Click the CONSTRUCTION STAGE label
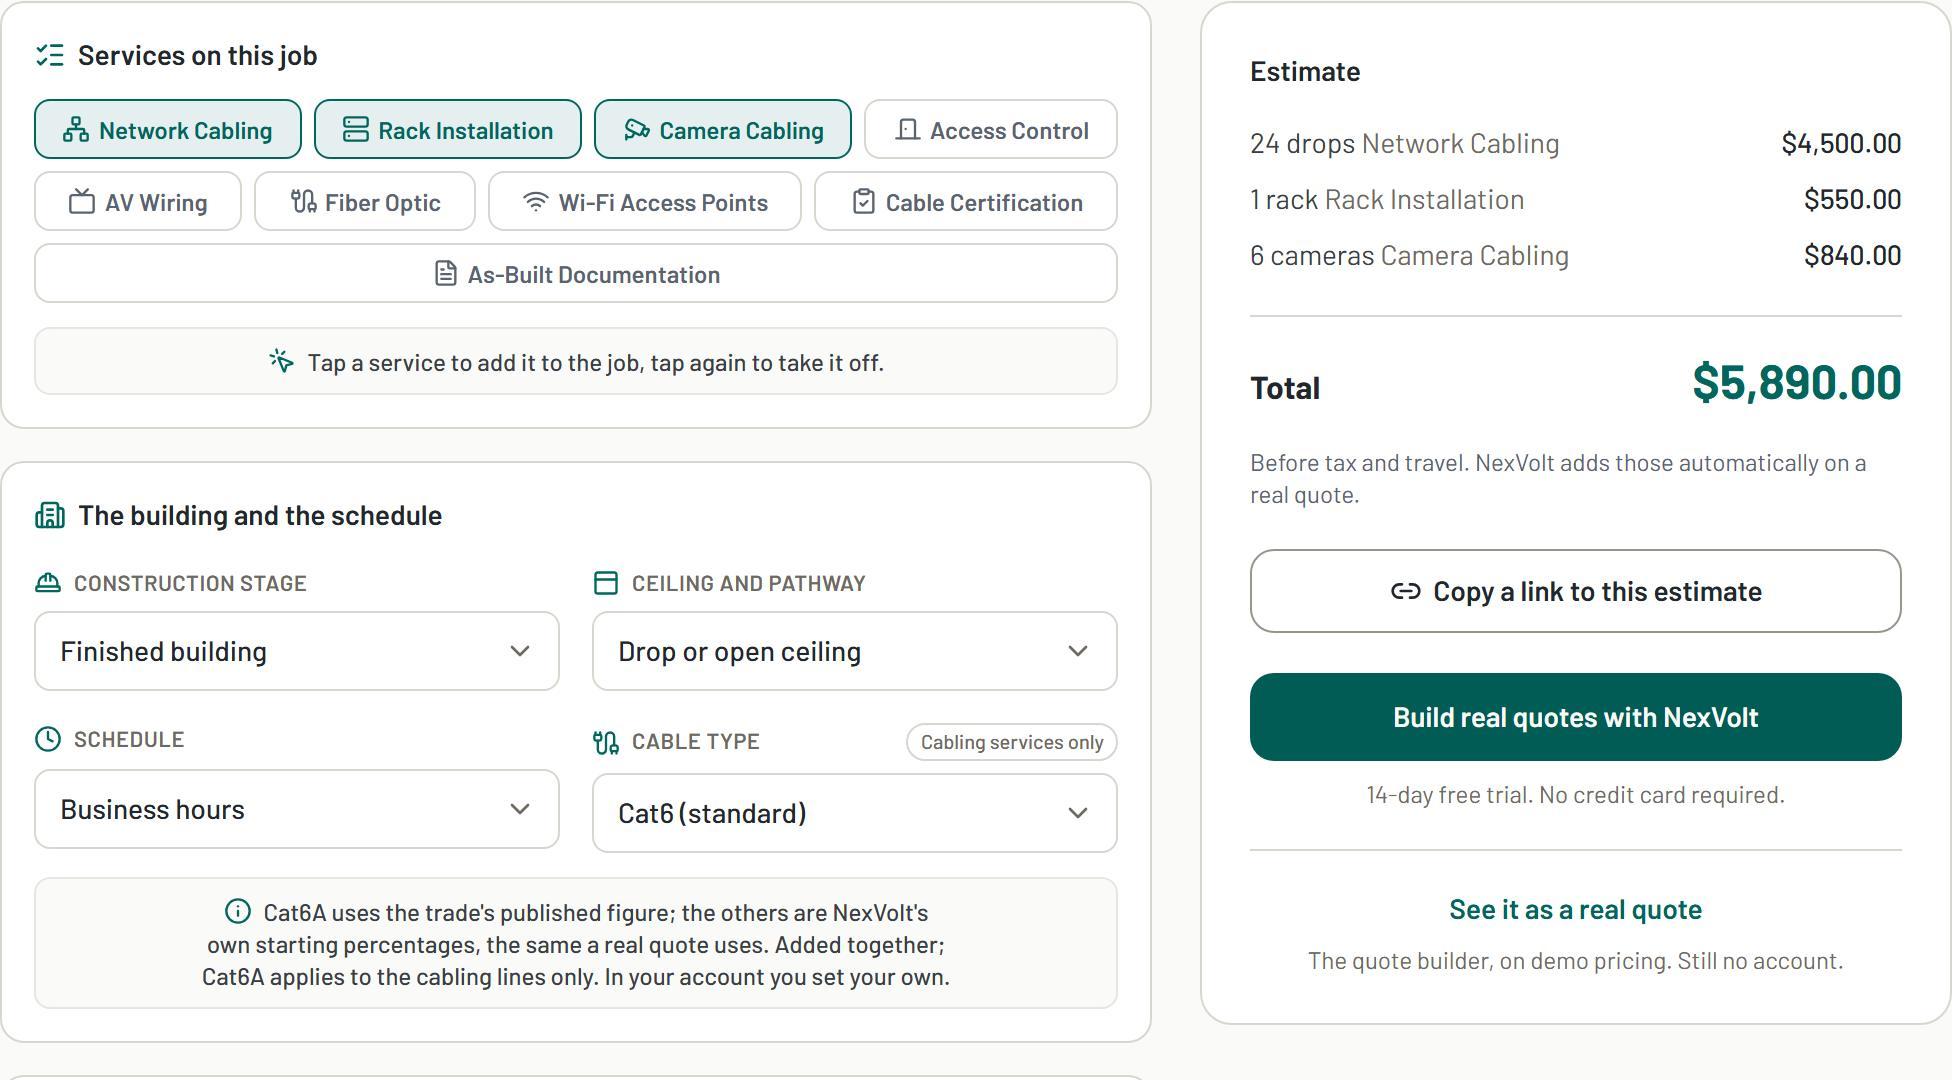Screen dimensions: 1952x1080 pyautogui.click(x=190, y=583)
